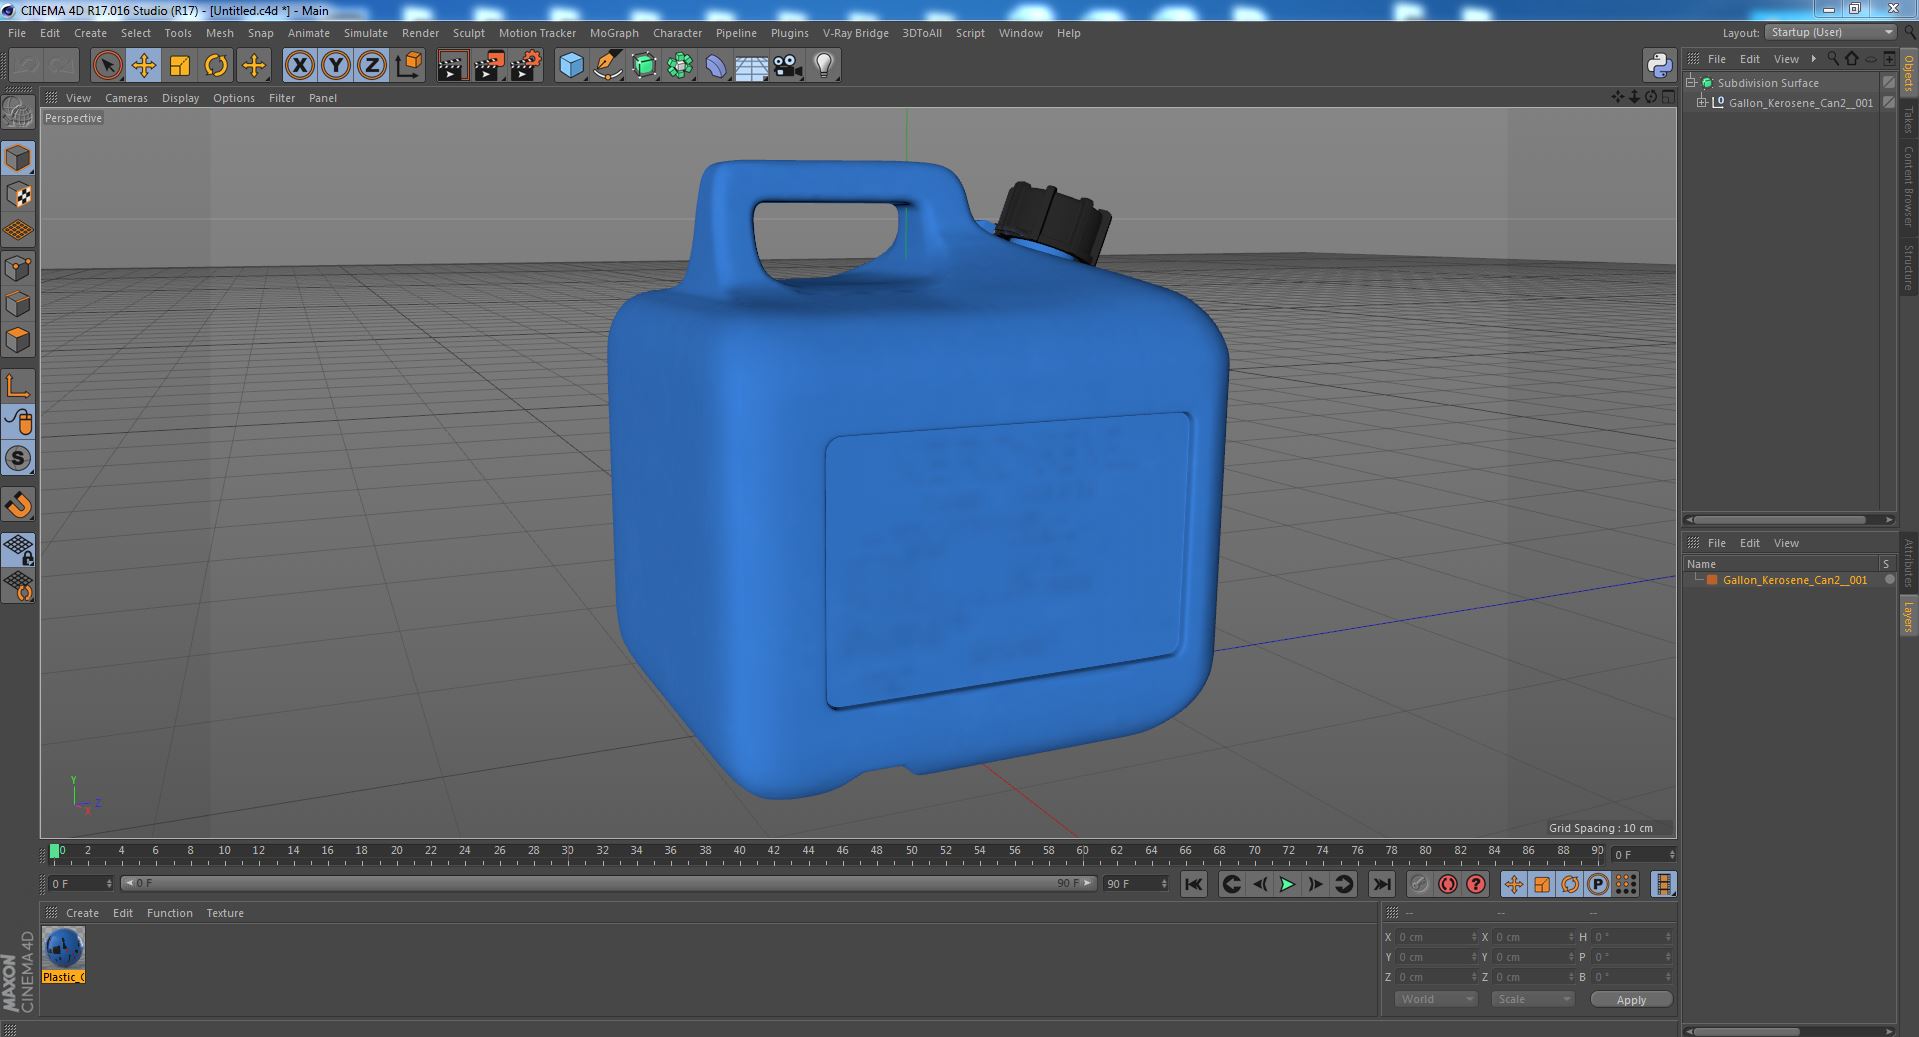Toggle rotation keyframe recording

pyautogui.click(x=1570, y=884)
